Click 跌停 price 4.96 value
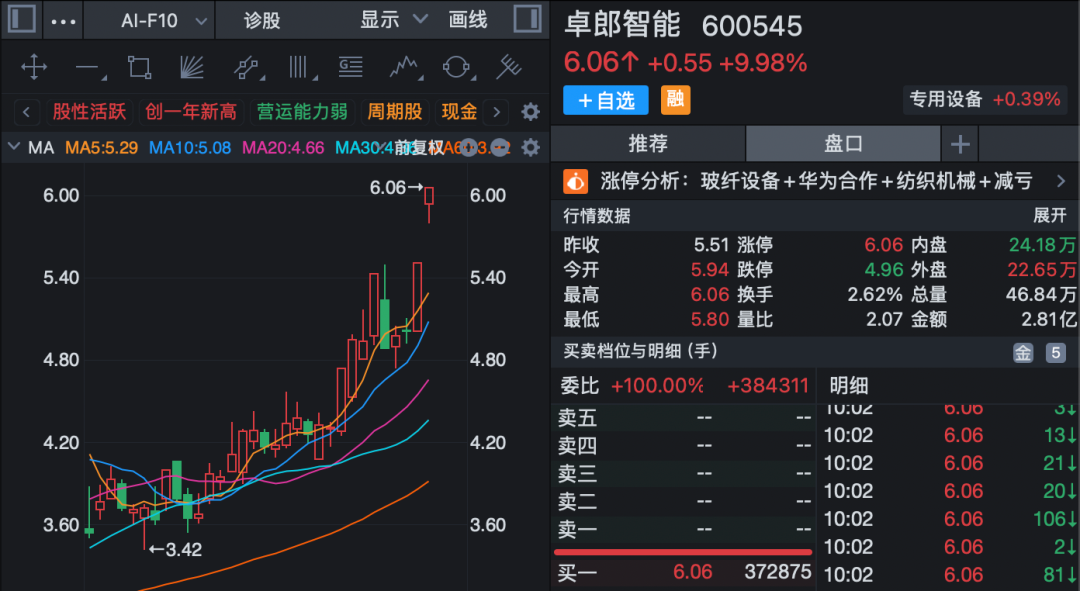The height and width of the screenshot is (591, 1080). [884, 270]
